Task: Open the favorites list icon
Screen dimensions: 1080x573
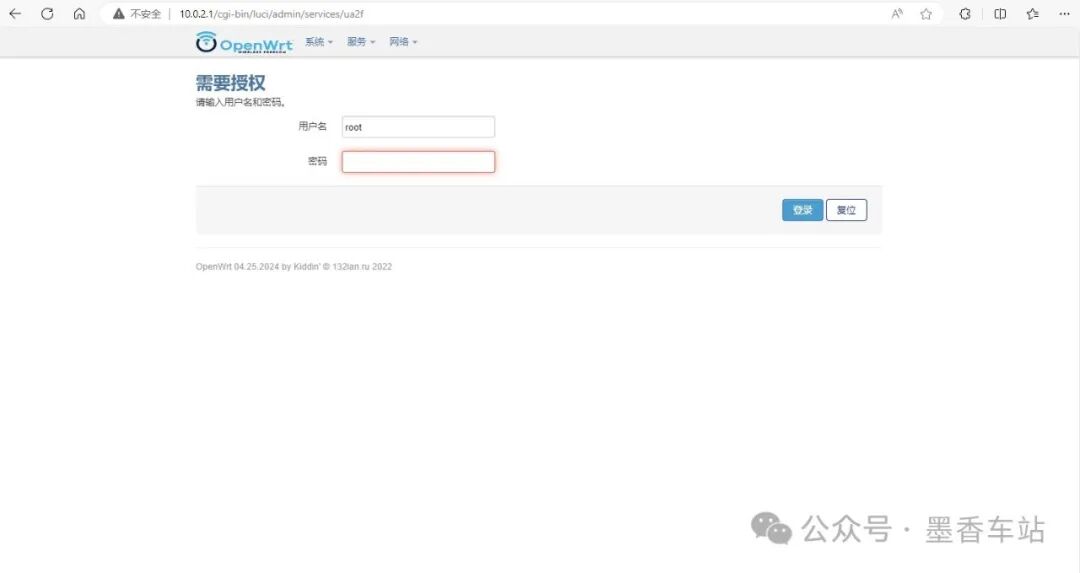Action: (x=1032, y=14)
